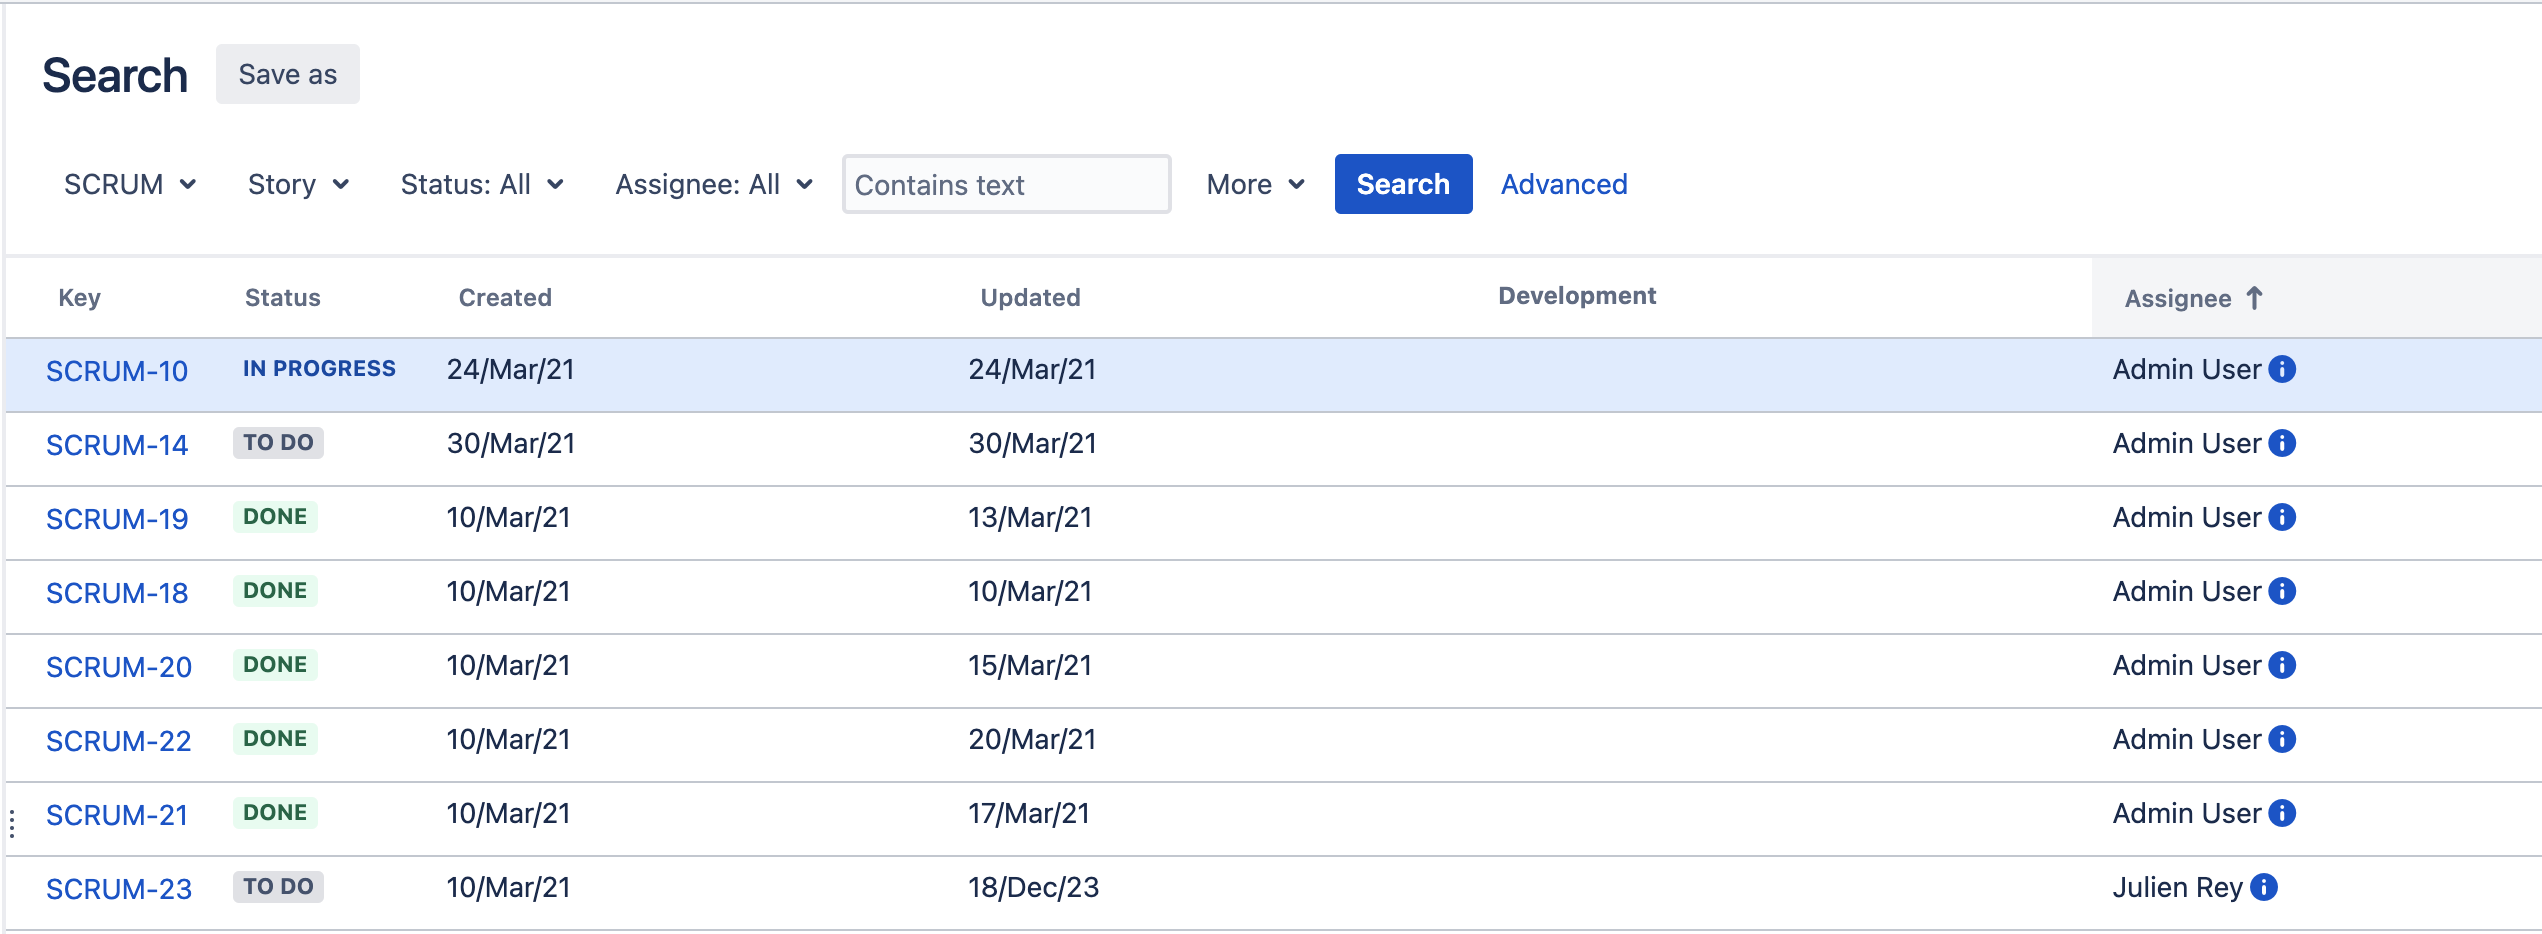Image resolution: width=2542 pixels, height=934 pixels.
Task: Click info icon on the SCRUM-20 row
Action: 2281,665
